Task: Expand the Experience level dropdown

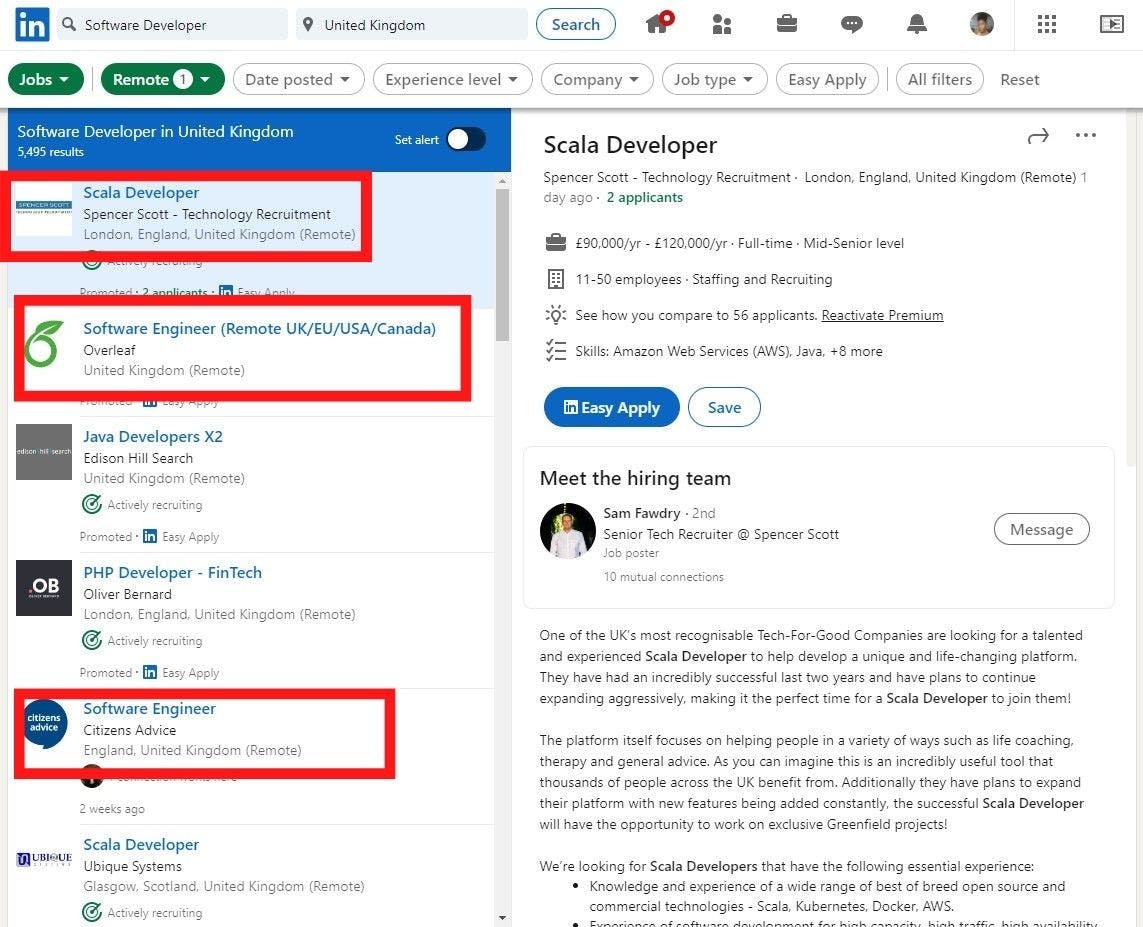Action: click(x=453, y=79)
